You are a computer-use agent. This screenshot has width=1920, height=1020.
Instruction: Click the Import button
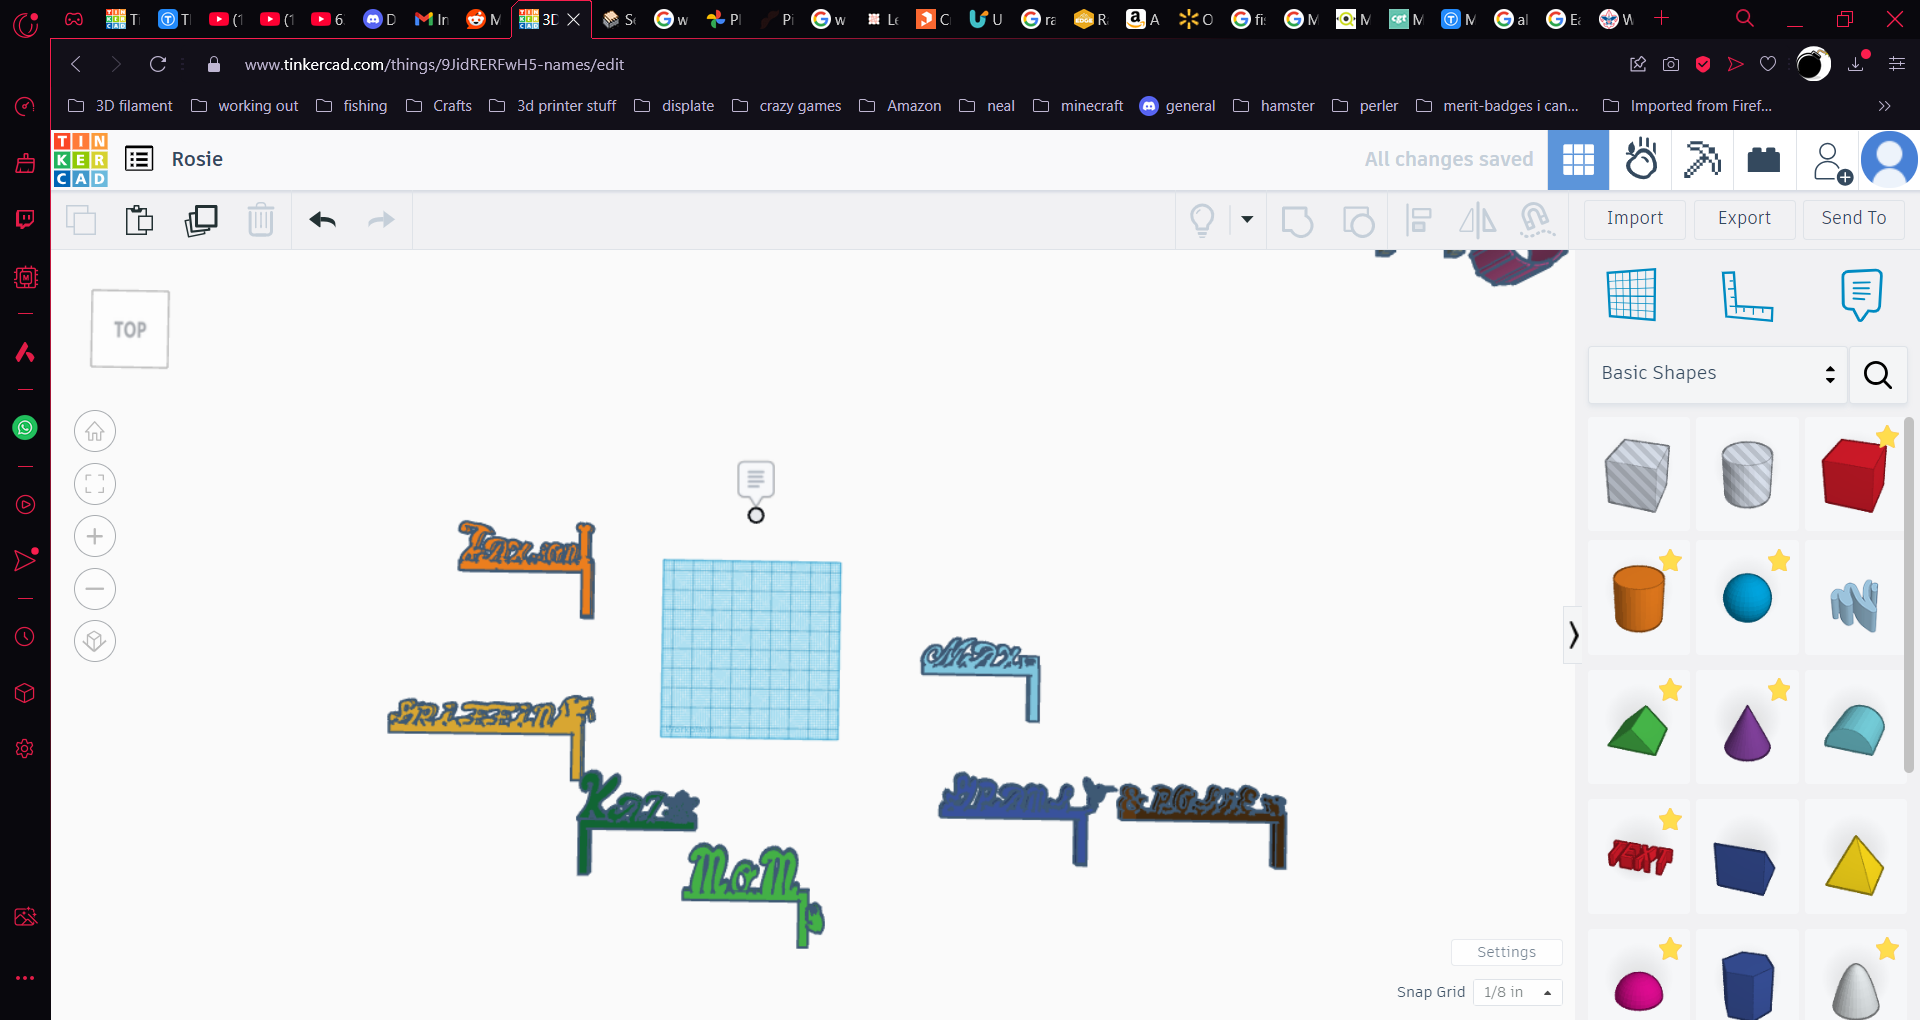click(x=1635, y=218)
